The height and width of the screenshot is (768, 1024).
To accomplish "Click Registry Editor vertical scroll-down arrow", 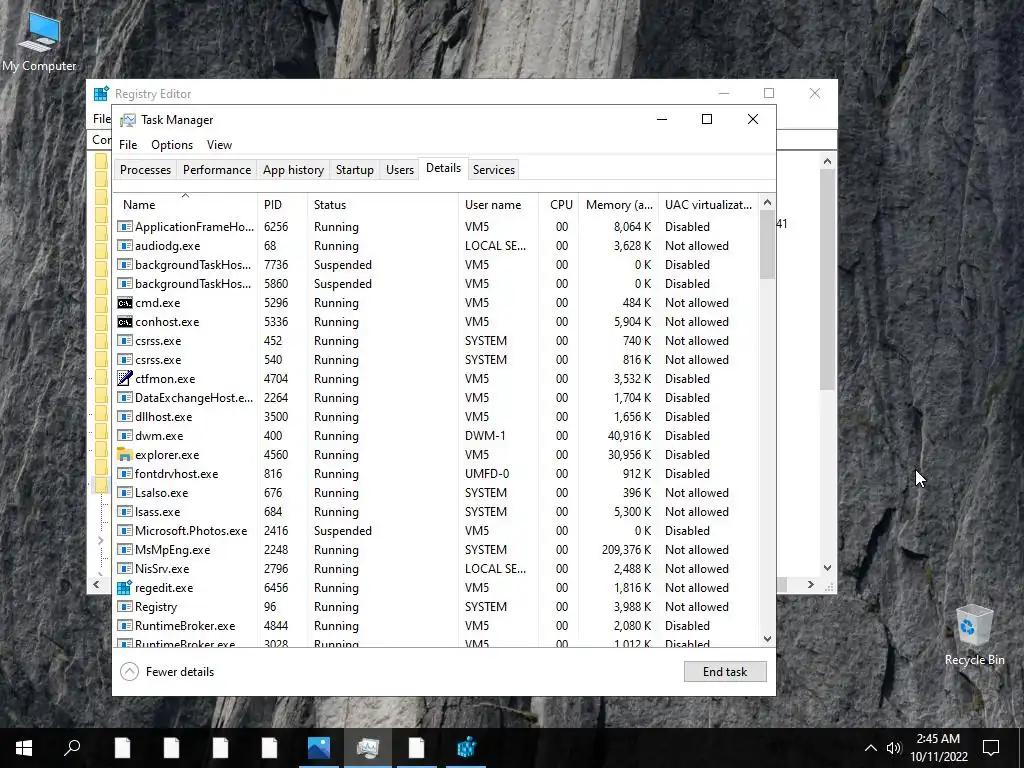I will click(827, 568).
